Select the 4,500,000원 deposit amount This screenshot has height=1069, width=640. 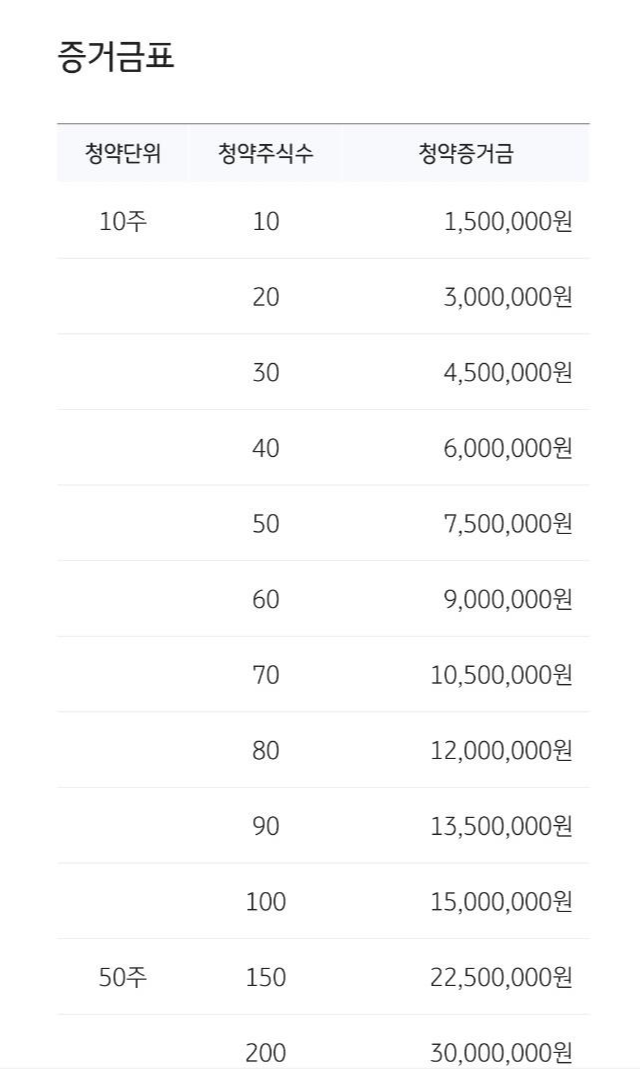click(508, 373)
